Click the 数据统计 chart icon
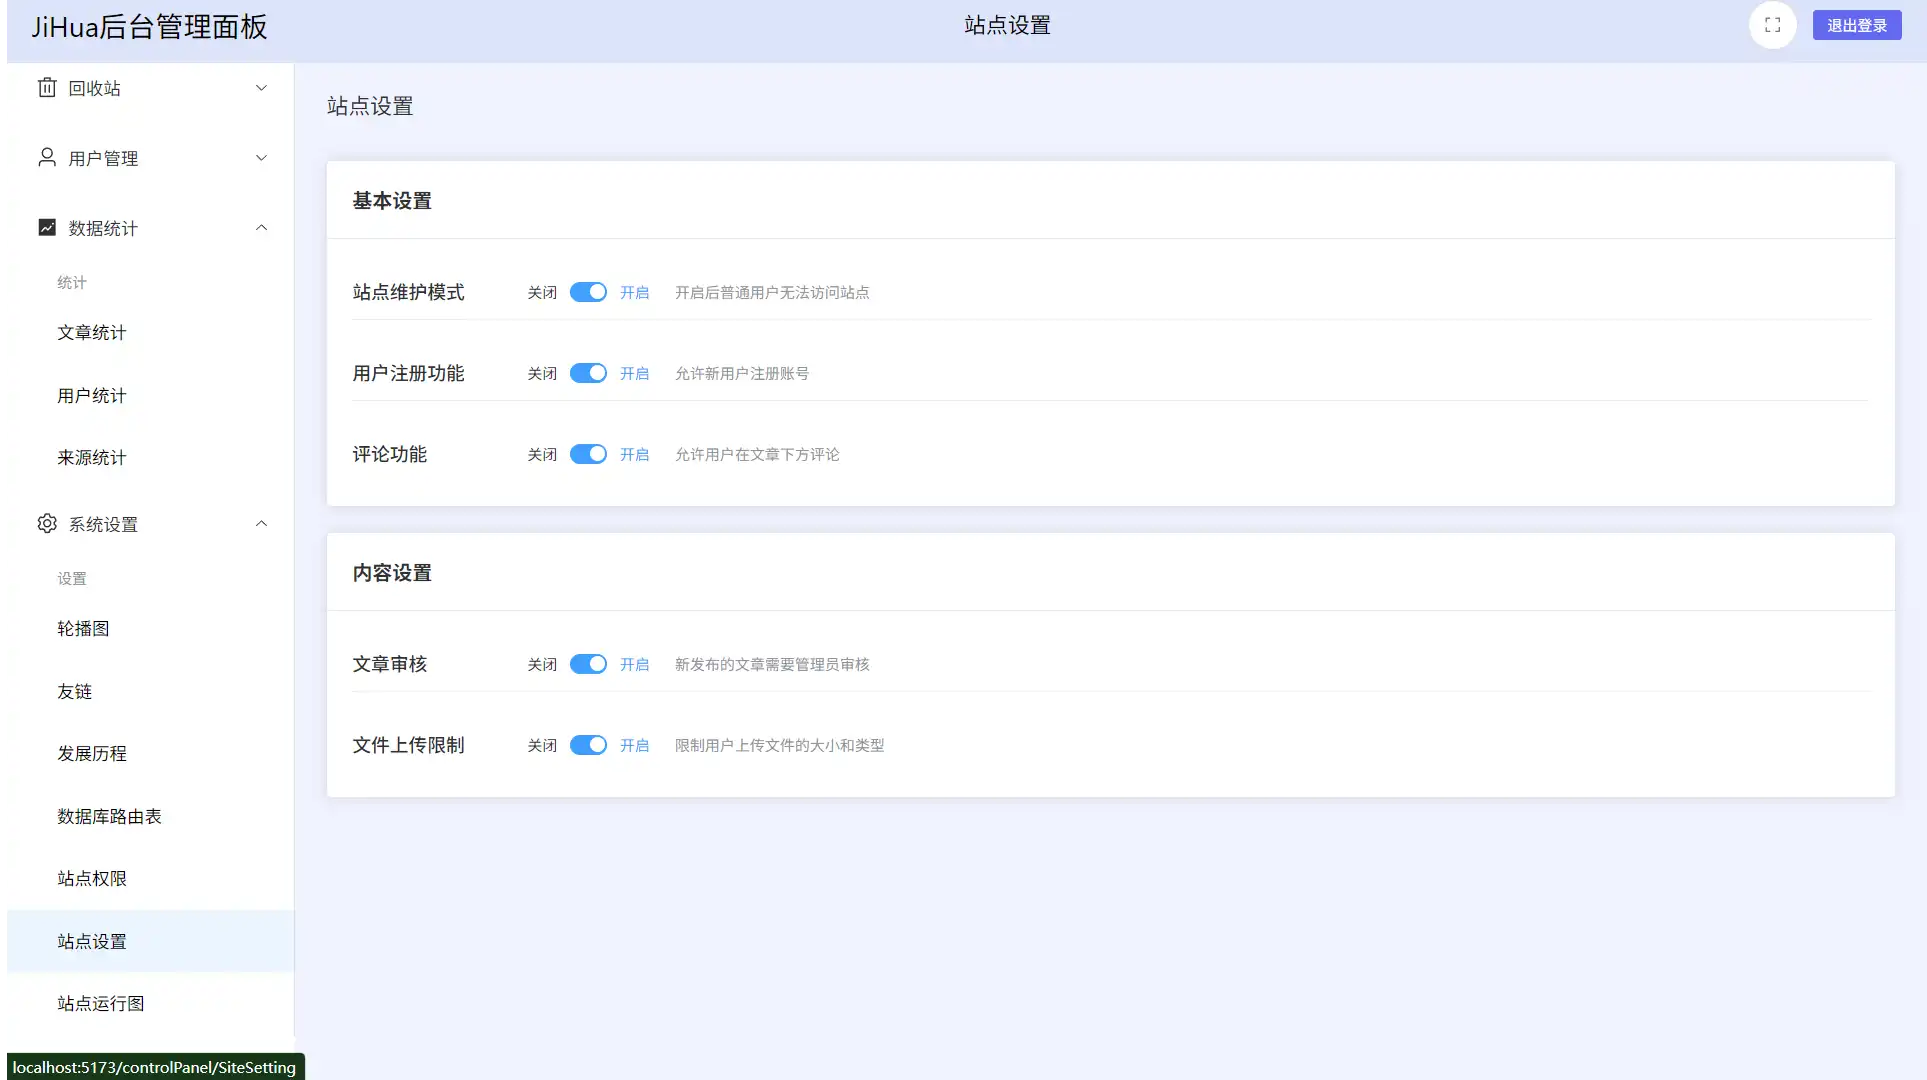 point(47,227)
